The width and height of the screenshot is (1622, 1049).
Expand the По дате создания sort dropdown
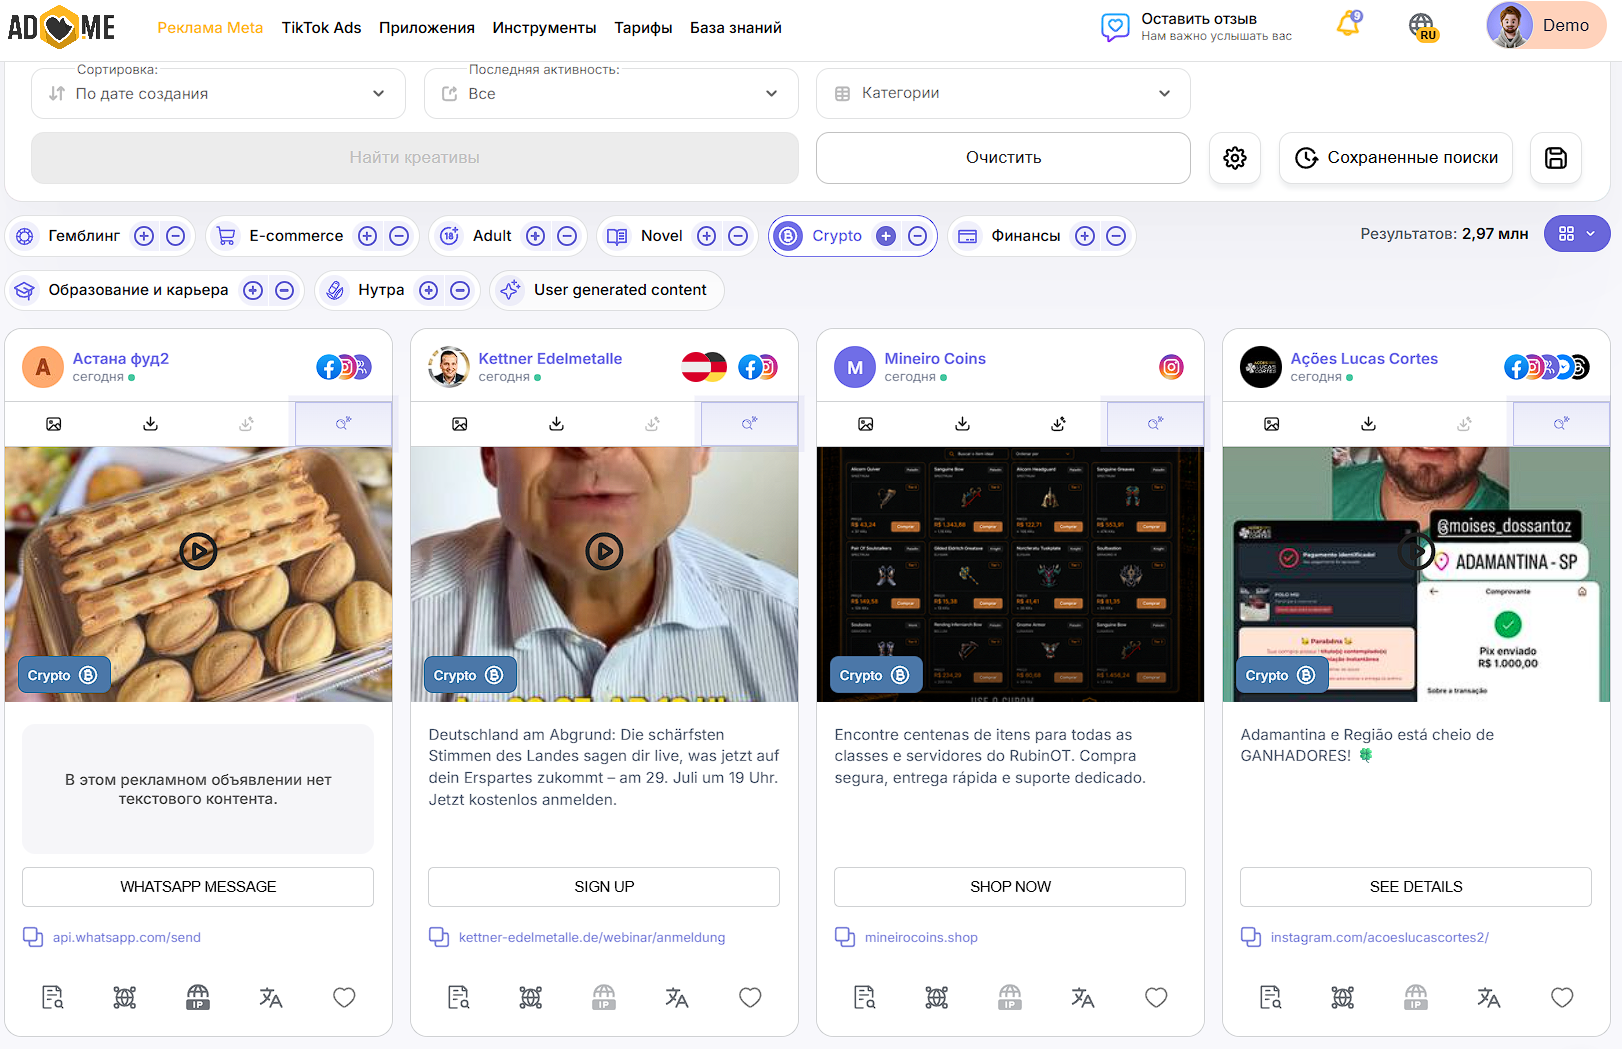218,93
